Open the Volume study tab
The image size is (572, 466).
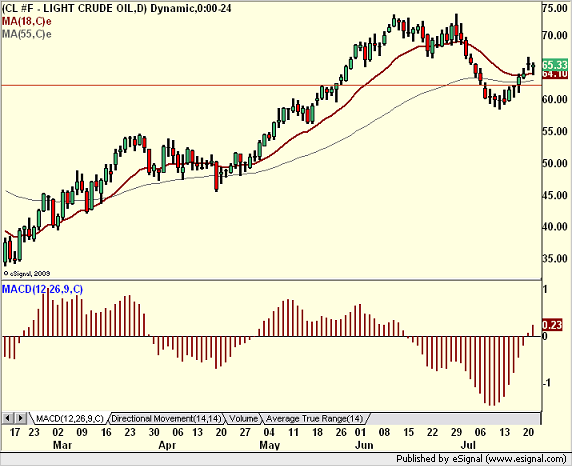coord(243,419)
